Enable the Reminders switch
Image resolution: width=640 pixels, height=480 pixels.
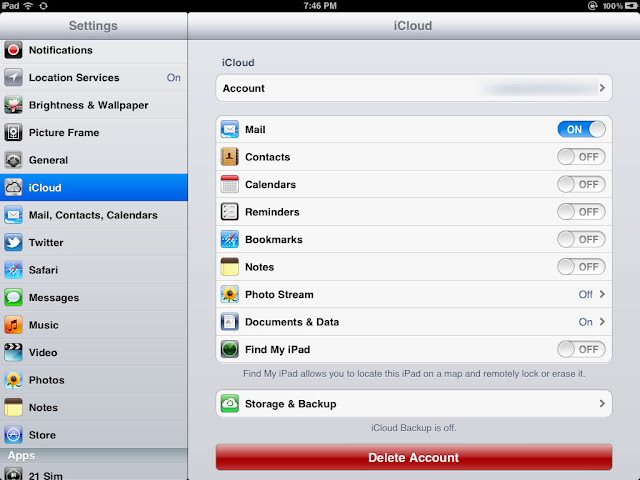click(581, 212)
